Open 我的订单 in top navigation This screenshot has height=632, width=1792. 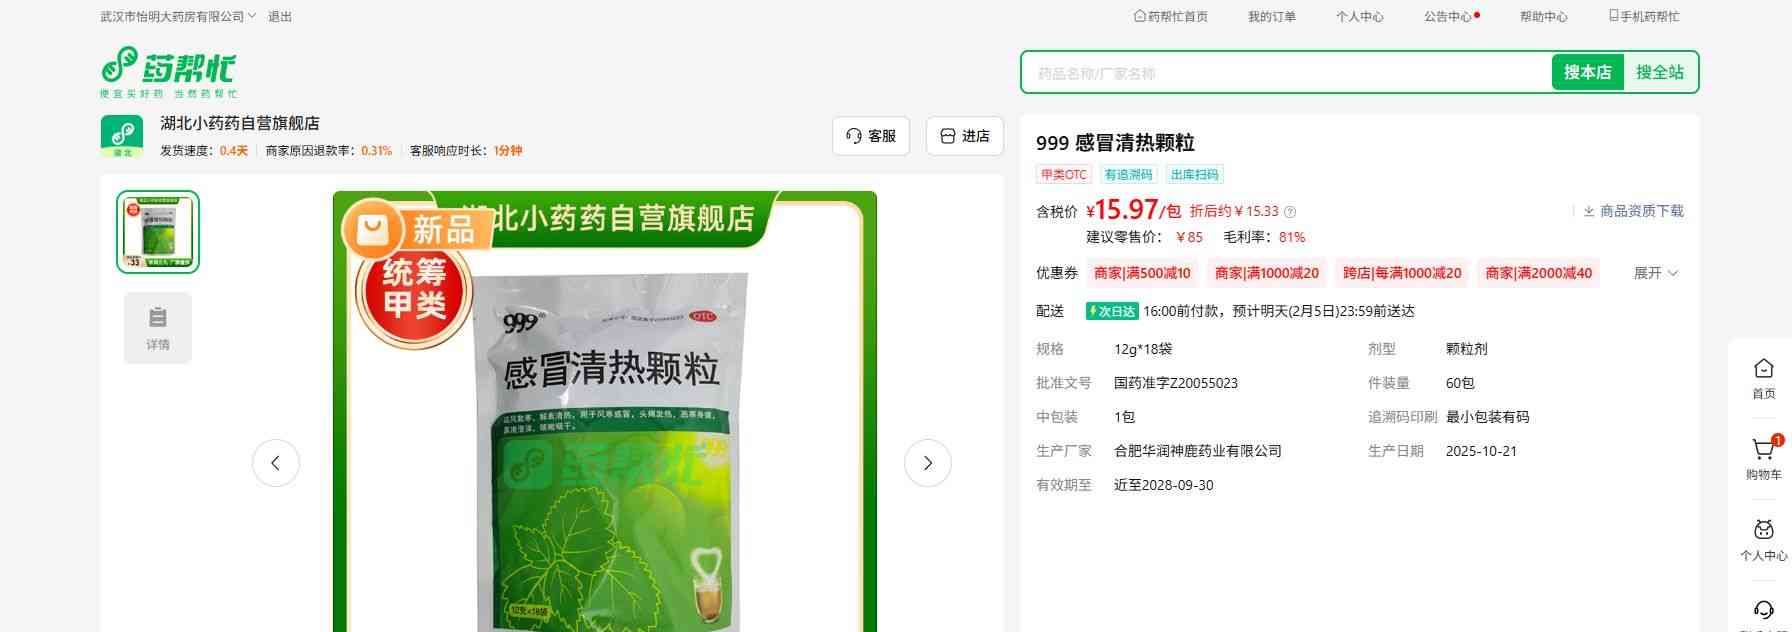coord(1271,17)
